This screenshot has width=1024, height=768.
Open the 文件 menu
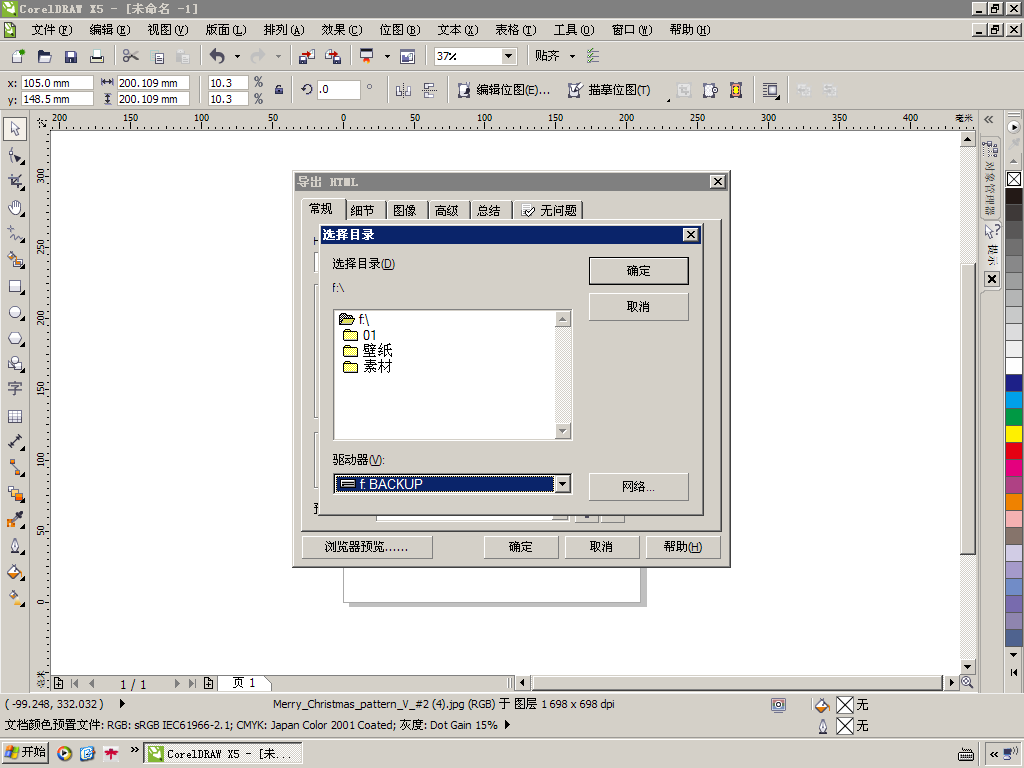(x=52, y=30)
